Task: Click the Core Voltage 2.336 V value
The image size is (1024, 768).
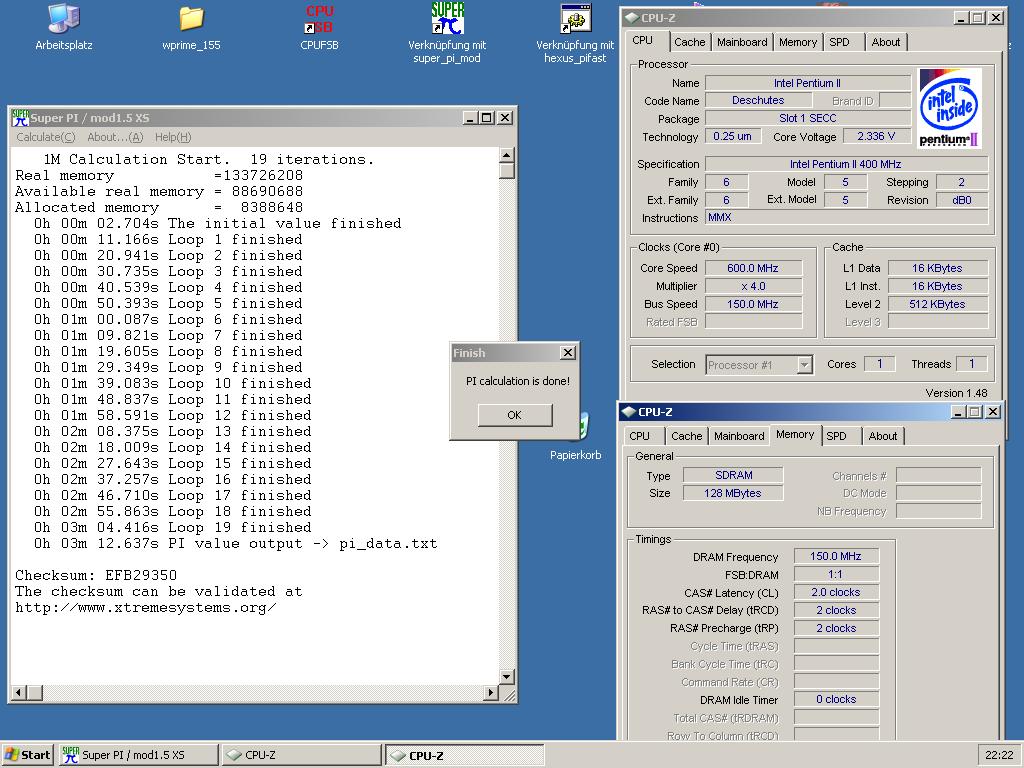Action: coord(876,136)
